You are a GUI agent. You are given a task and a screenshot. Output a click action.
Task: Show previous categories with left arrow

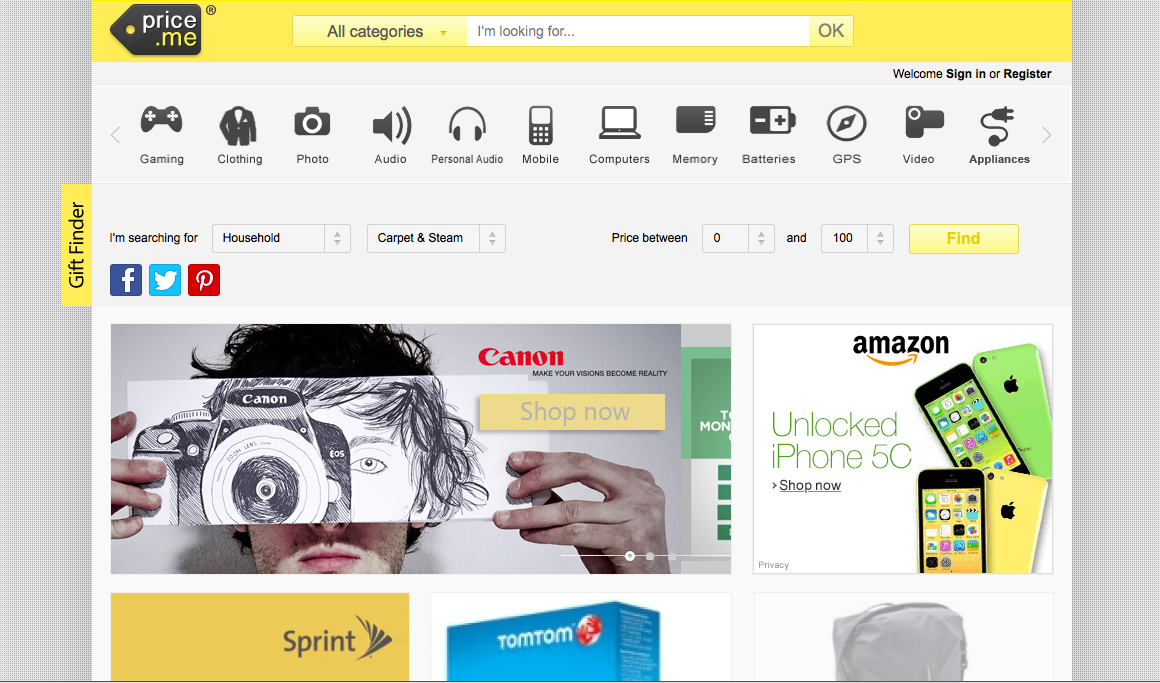click(x=115, y=135)
